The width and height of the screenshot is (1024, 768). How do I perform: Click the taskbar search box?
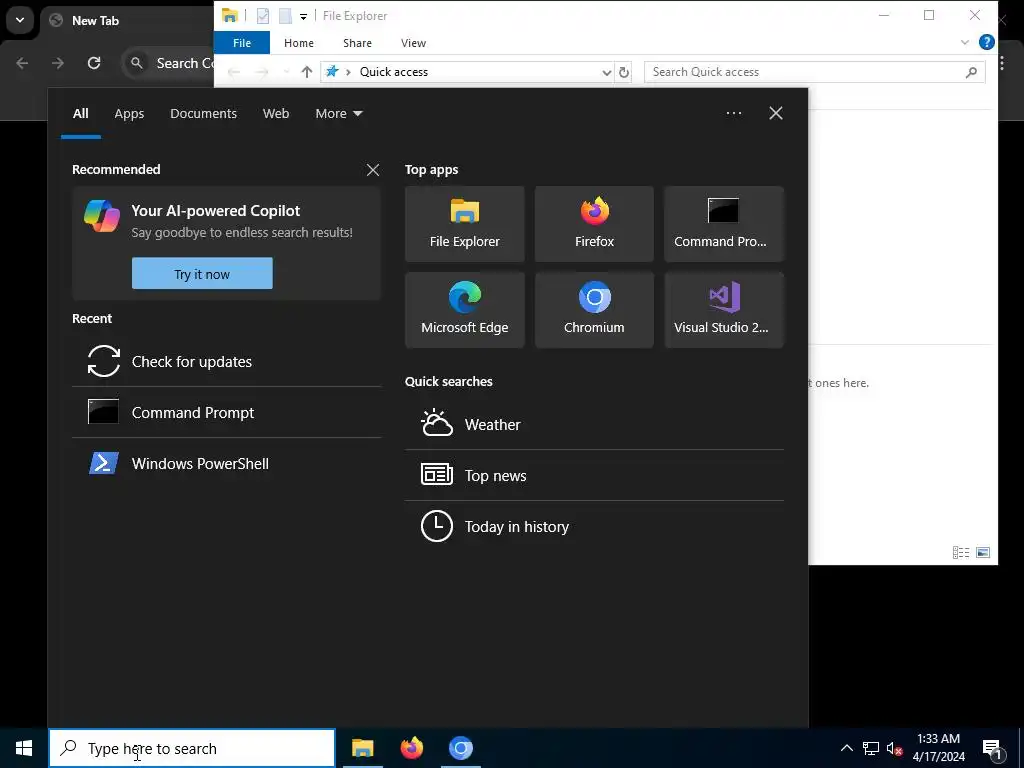point(192,748)
